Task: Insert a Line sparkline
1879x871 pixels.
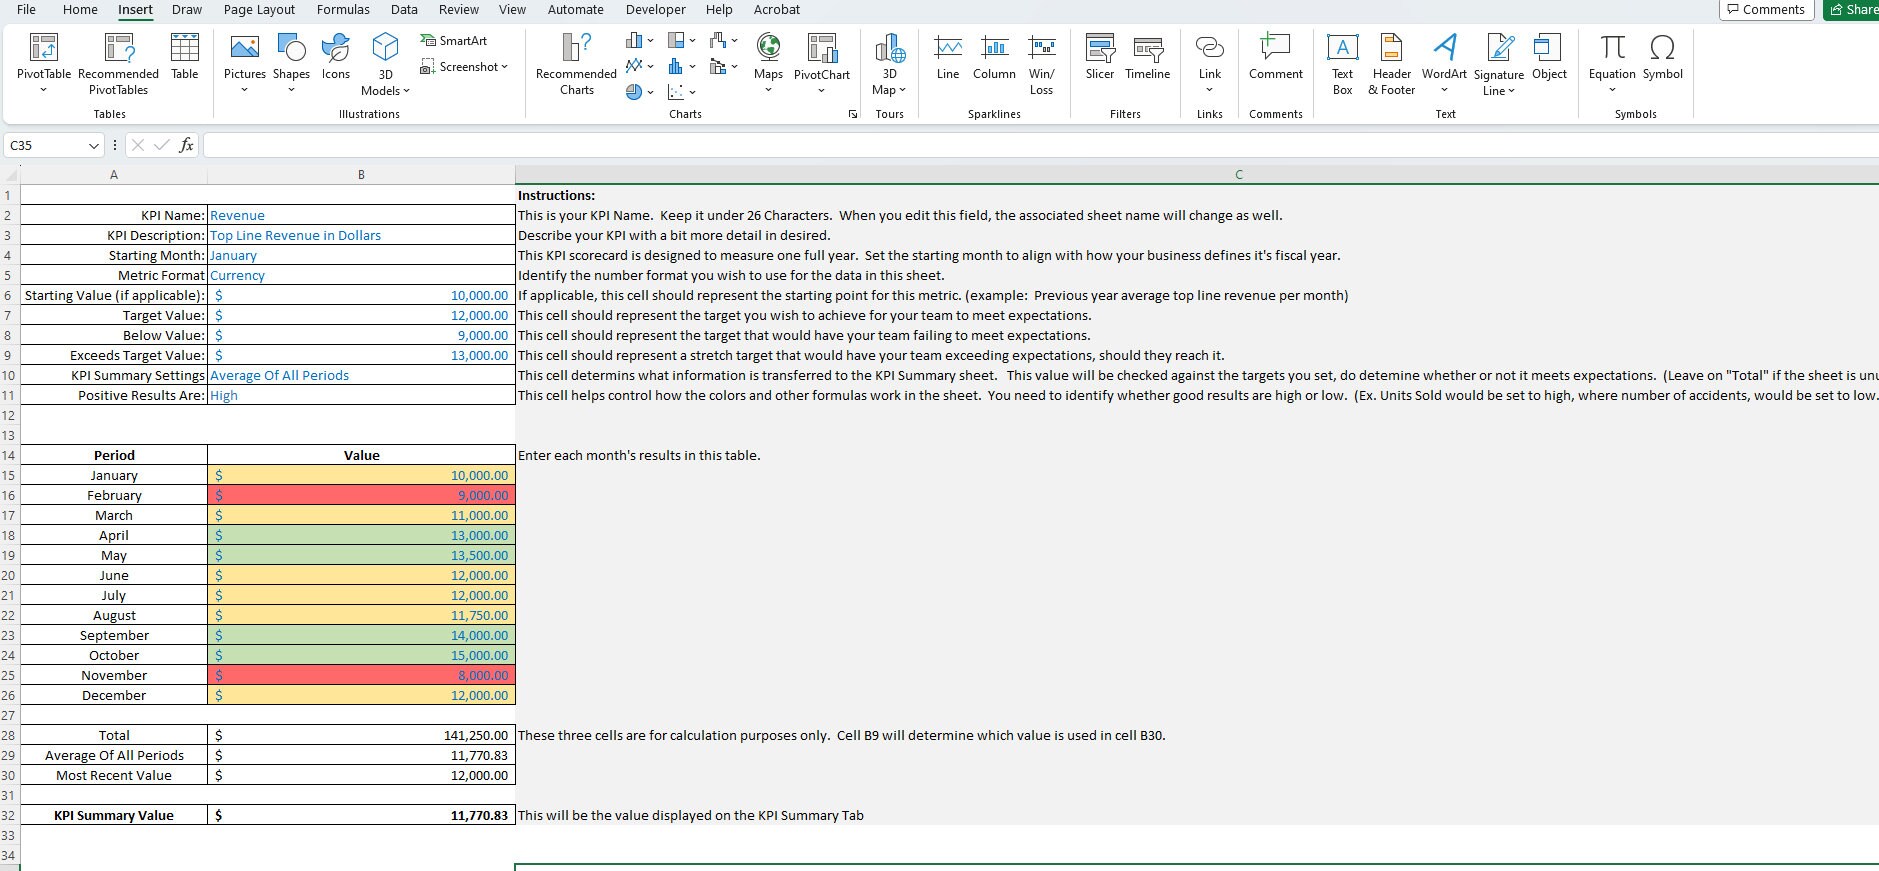Action: click(x=948, y=56)
